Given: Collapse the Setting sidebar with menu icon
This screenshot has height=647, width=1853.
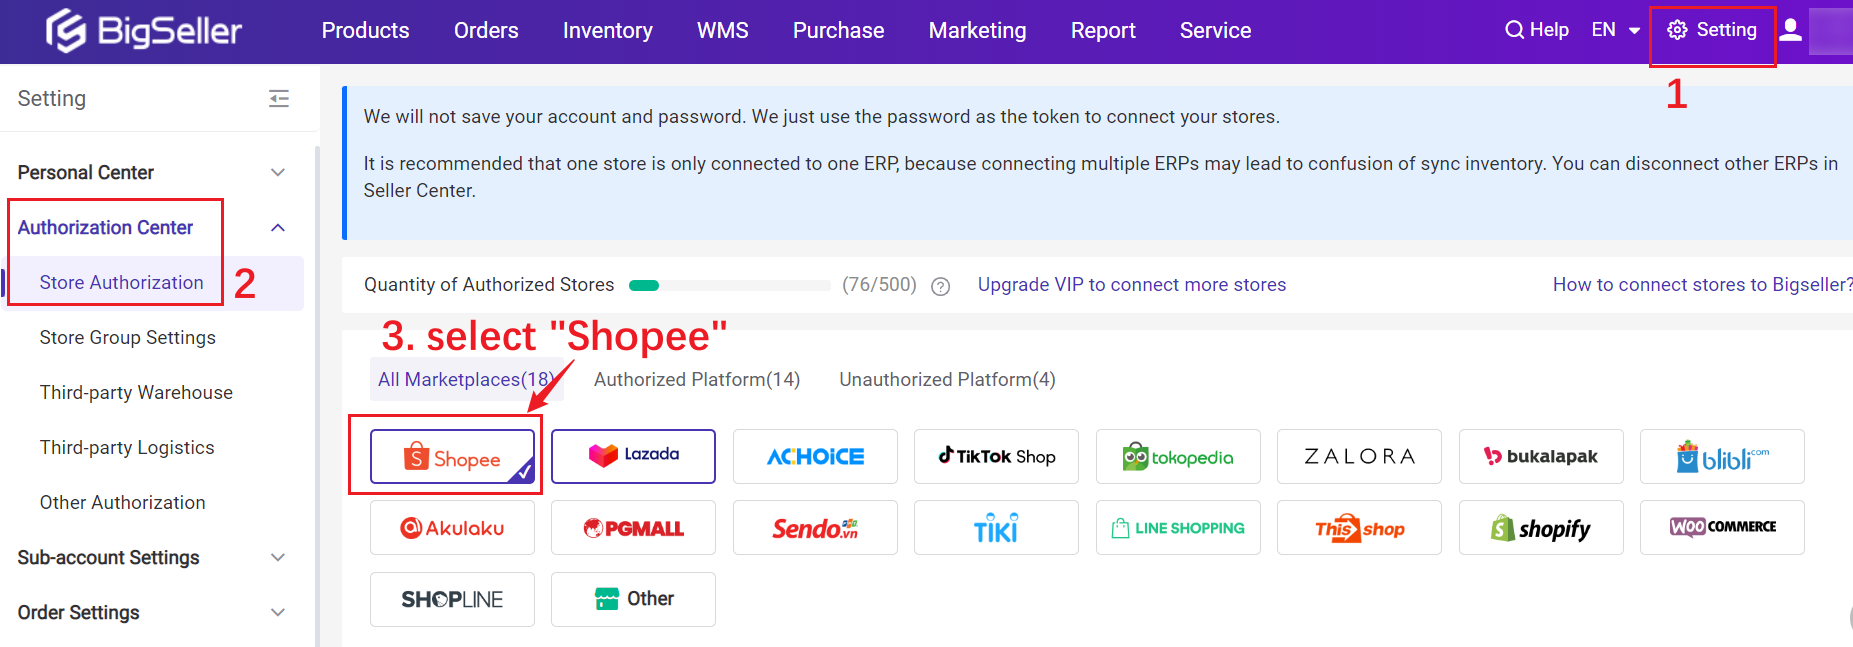Looking at the screenshot, I should [279, 98].
